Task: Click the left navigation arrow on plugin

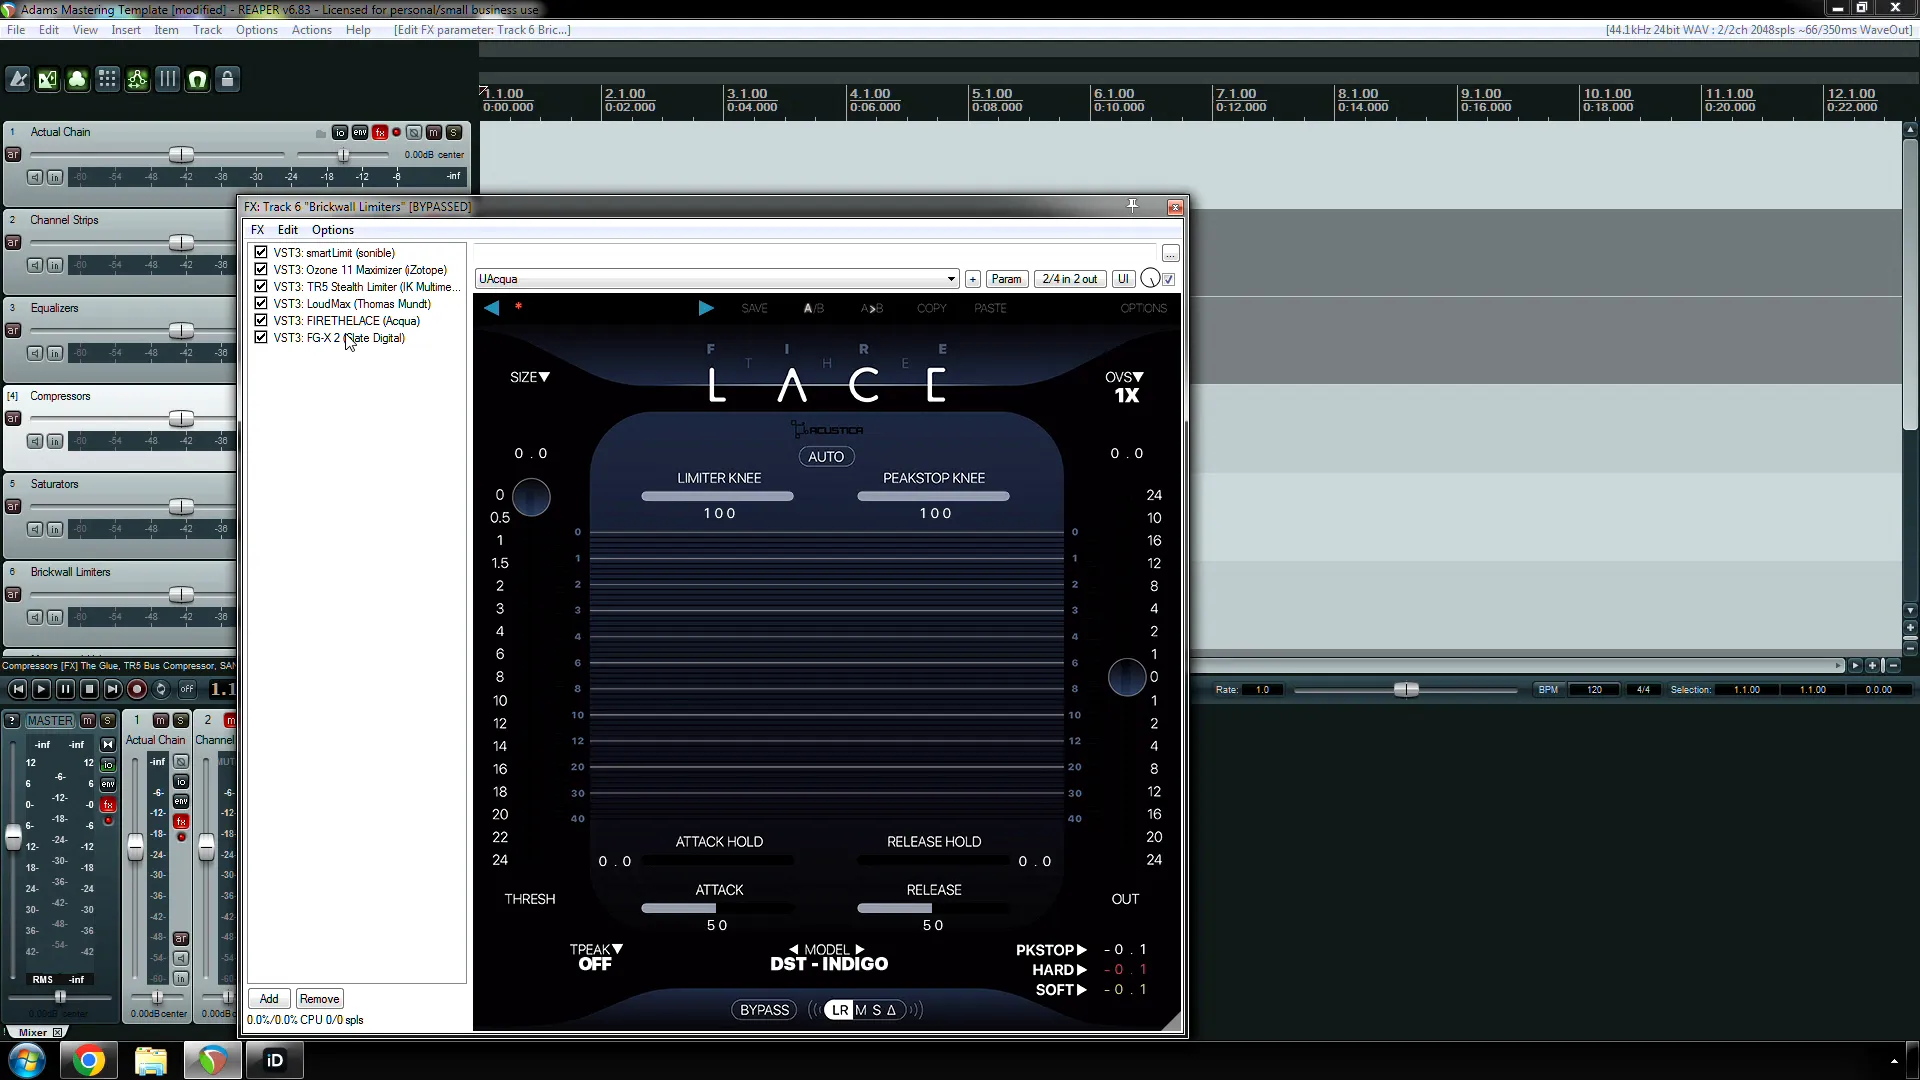Action: click(x=492, y=307)
